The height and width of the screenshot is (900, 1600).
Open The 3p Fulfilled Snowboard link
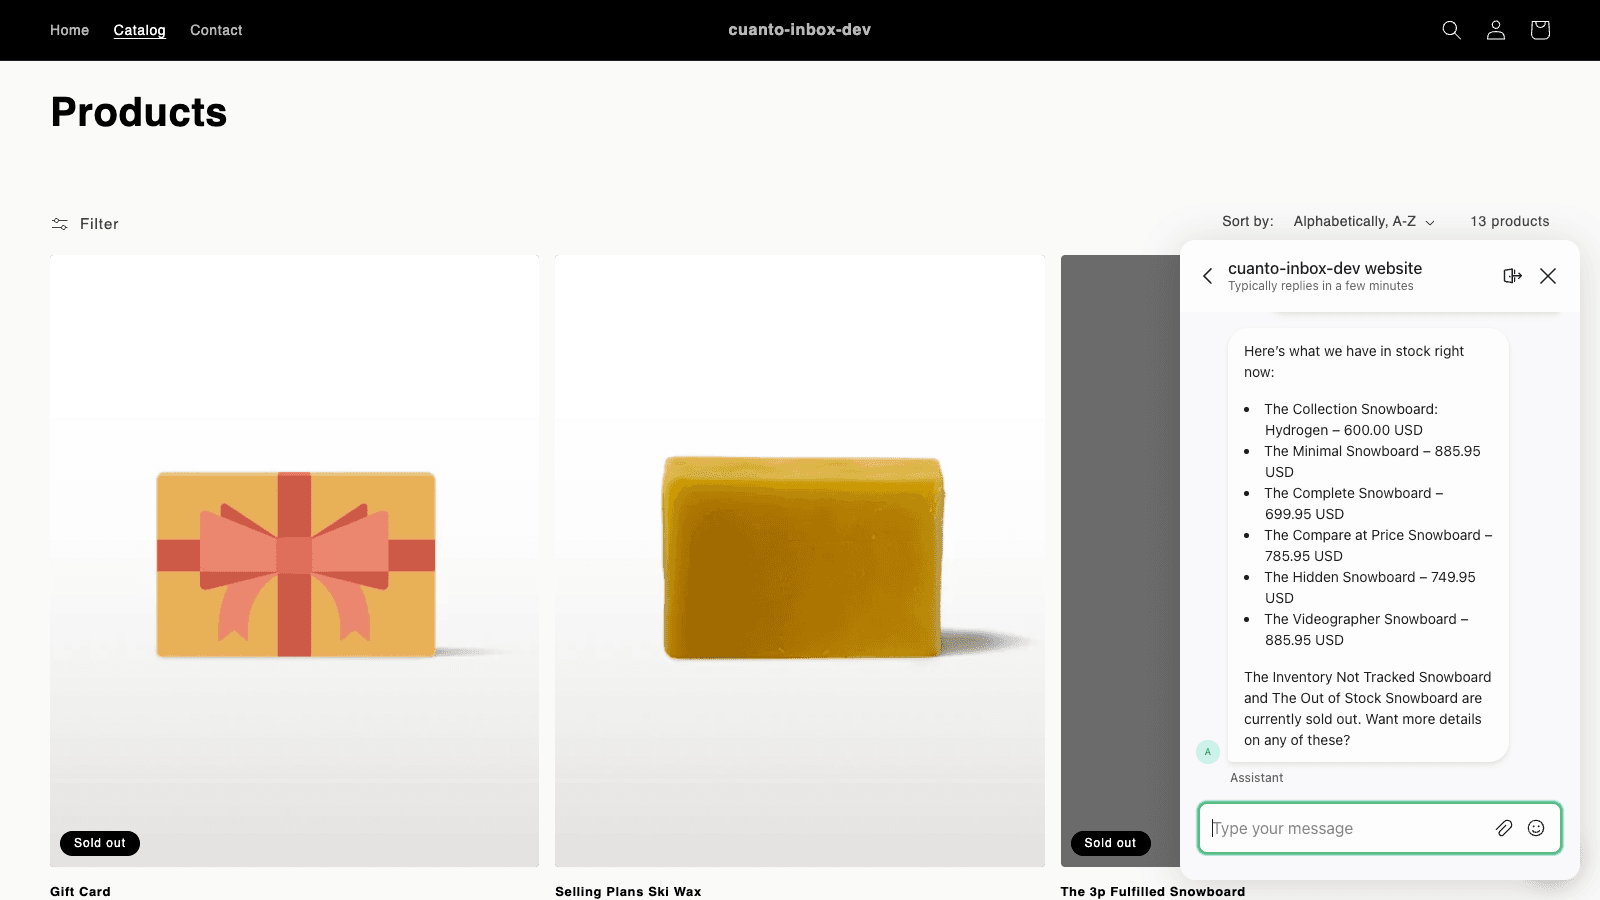[1153, 891]
